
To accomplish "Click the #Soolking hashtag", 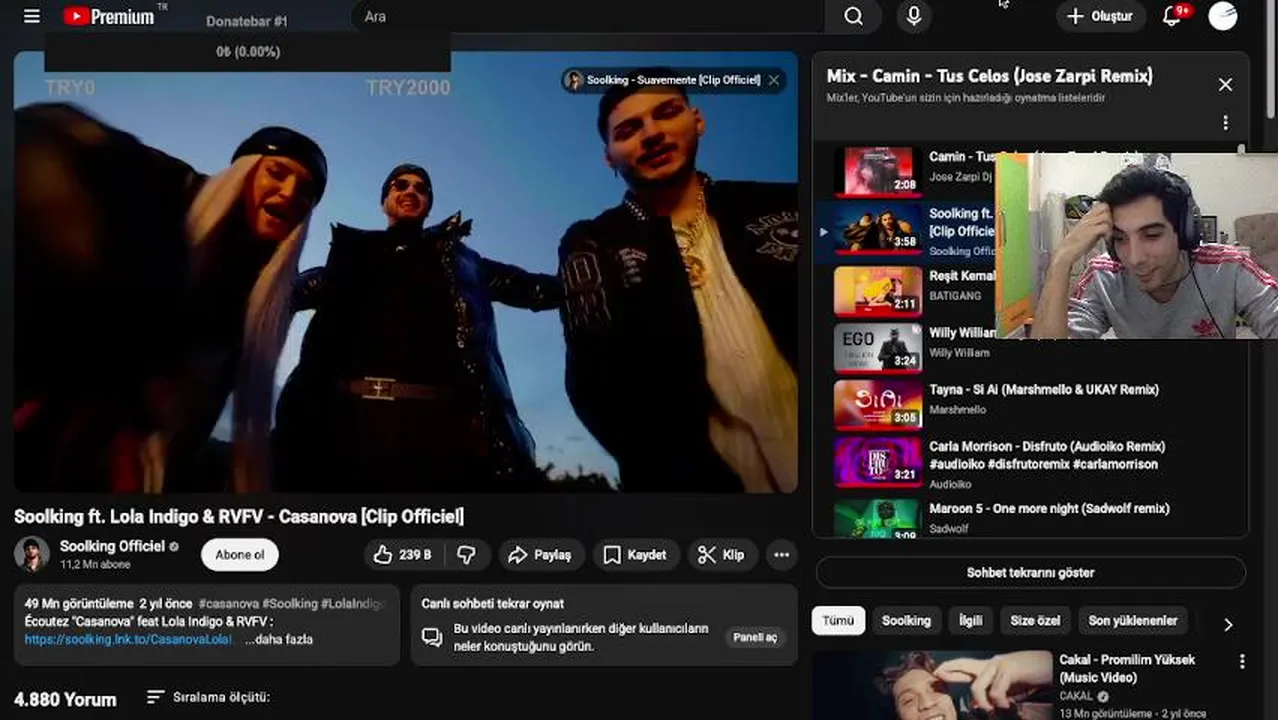I will (290, 604).
